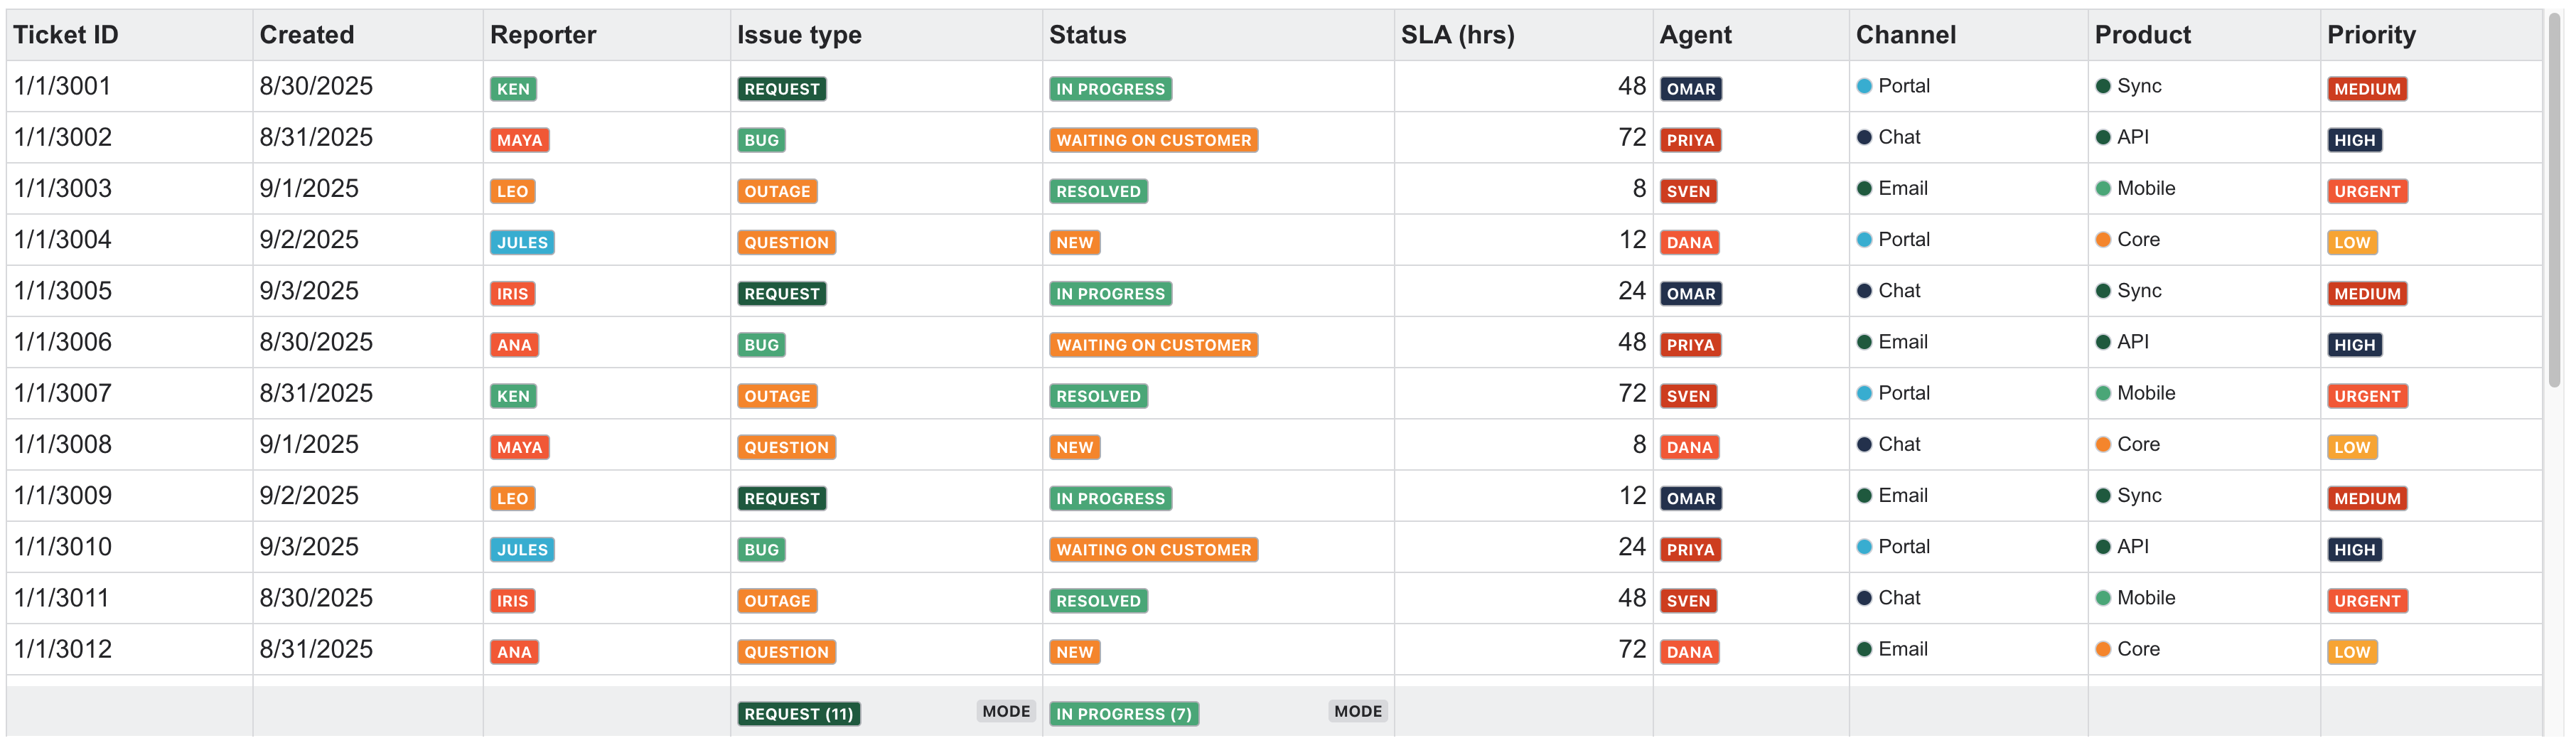Click the SLA (hrs) column header

point(1523,35)
